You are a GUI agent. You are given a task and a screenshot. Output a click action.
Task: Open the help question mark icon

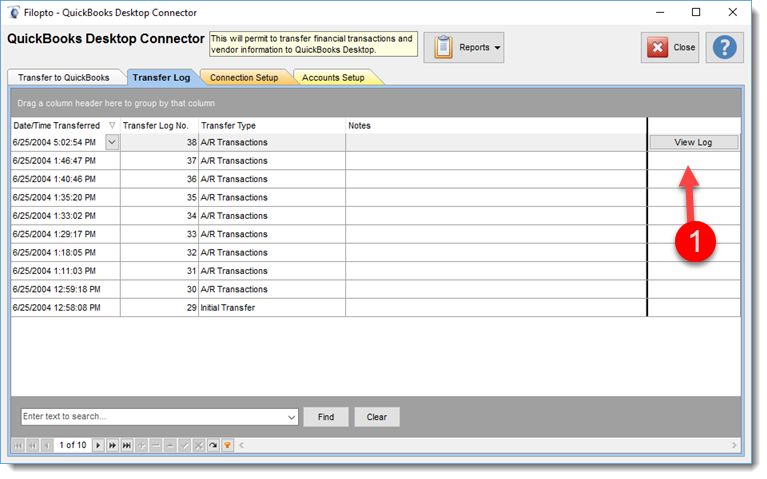tap(724, 47)
